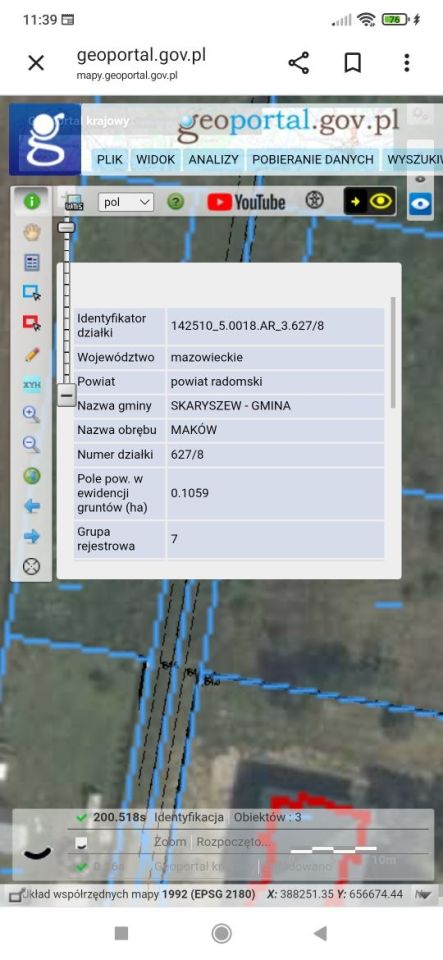
Task: Toggle high contrast yellow eye mode
Action: (370, 201)
